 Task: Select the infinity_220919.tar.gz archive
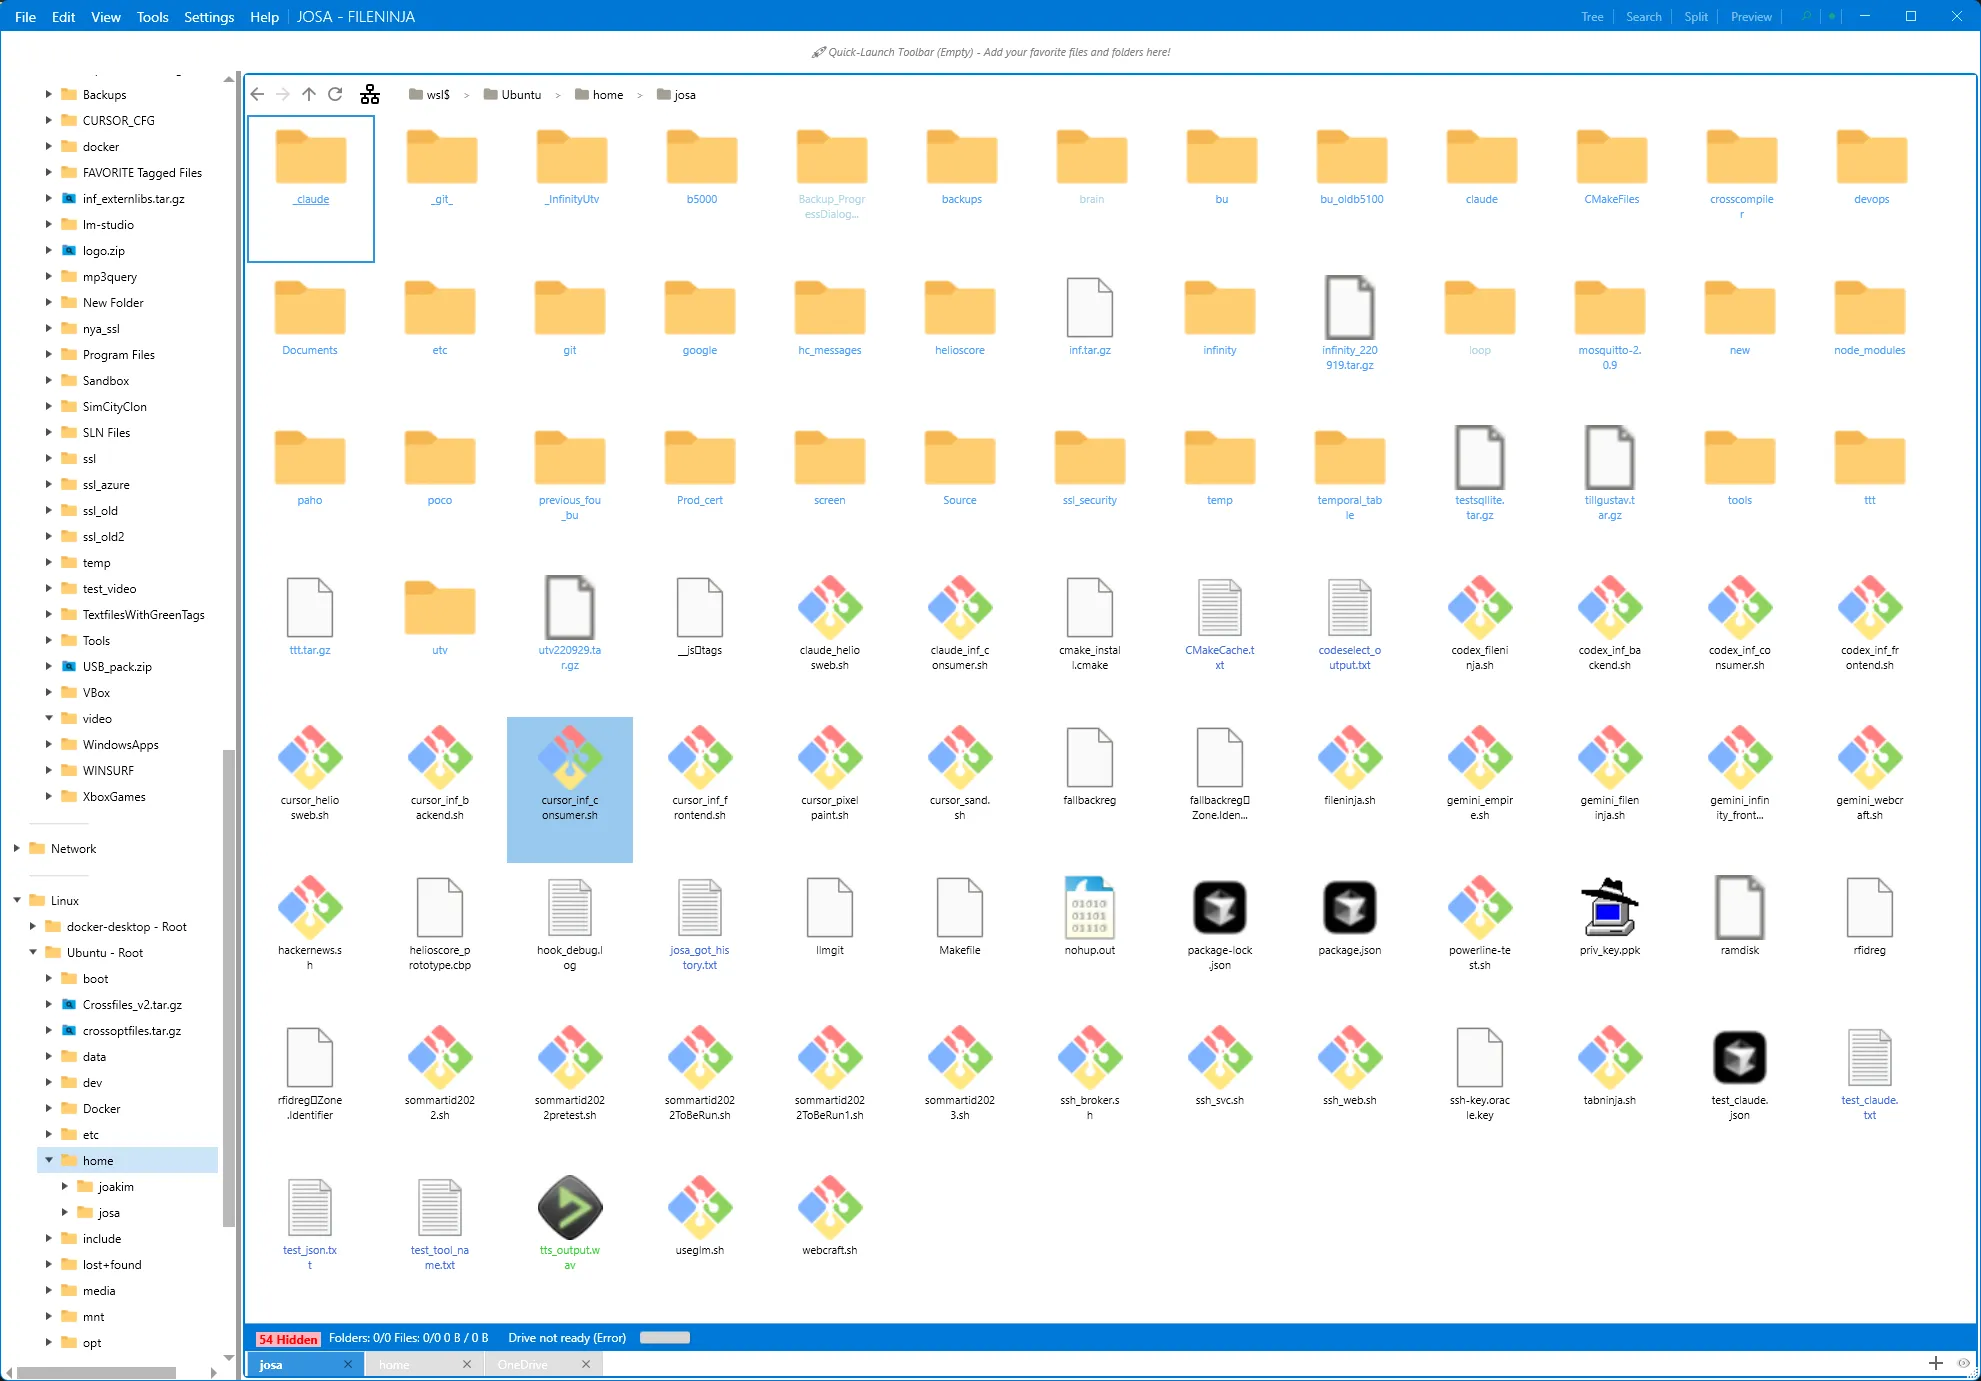pyautogui.click(x=1349, y=323)
